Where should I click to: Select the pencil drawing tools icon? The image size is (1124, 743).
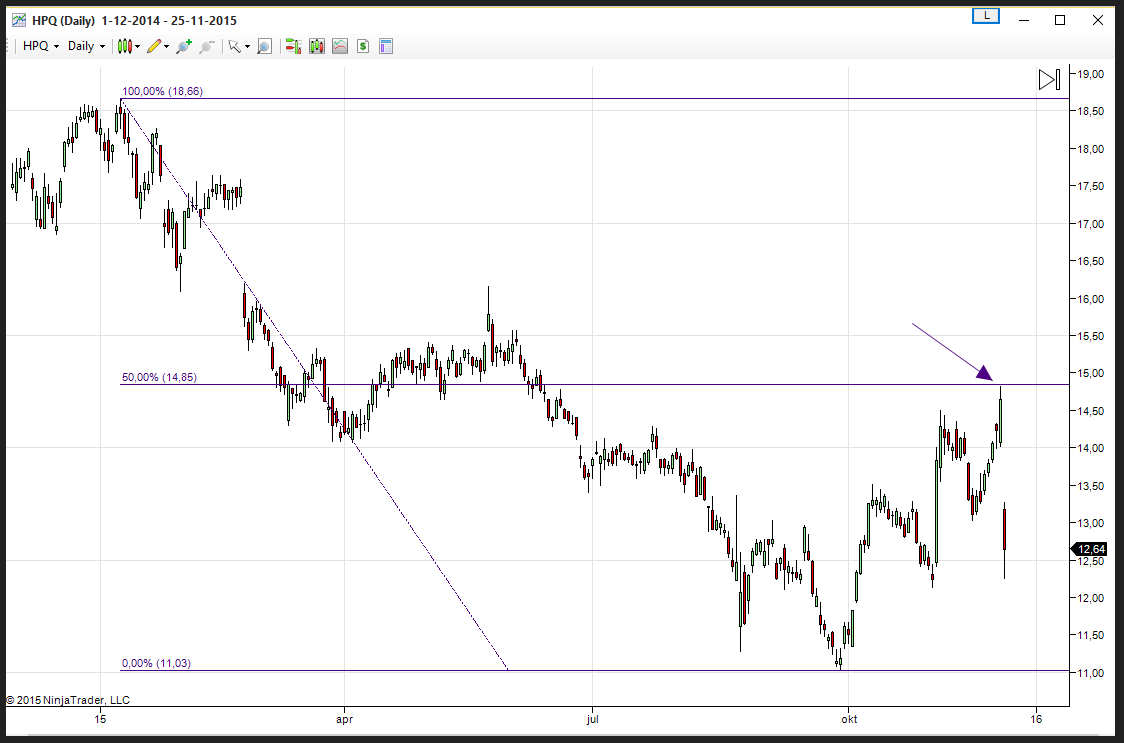153,46
